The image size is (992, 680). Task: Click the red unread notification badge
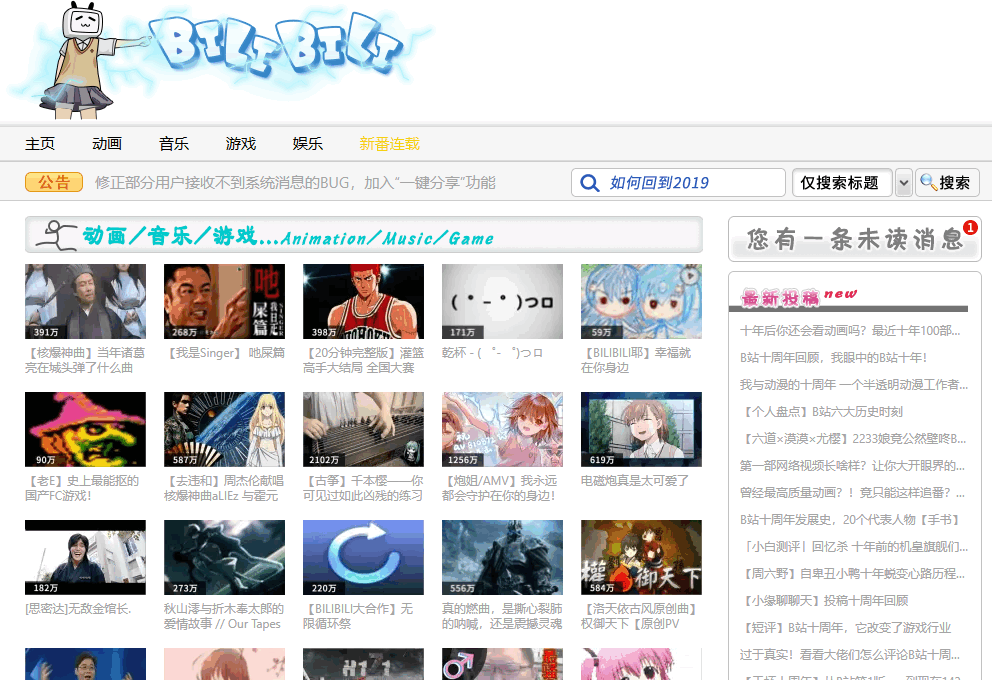pos(969,228)
